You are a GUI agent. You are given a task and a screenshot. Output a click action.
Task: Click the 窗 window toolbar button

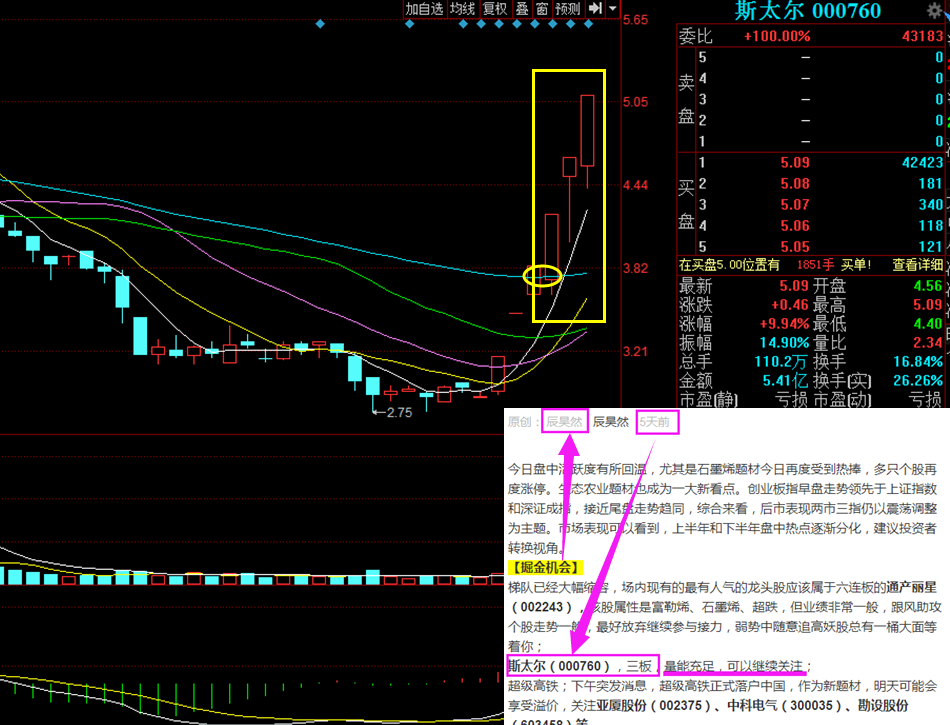point(542,8)
